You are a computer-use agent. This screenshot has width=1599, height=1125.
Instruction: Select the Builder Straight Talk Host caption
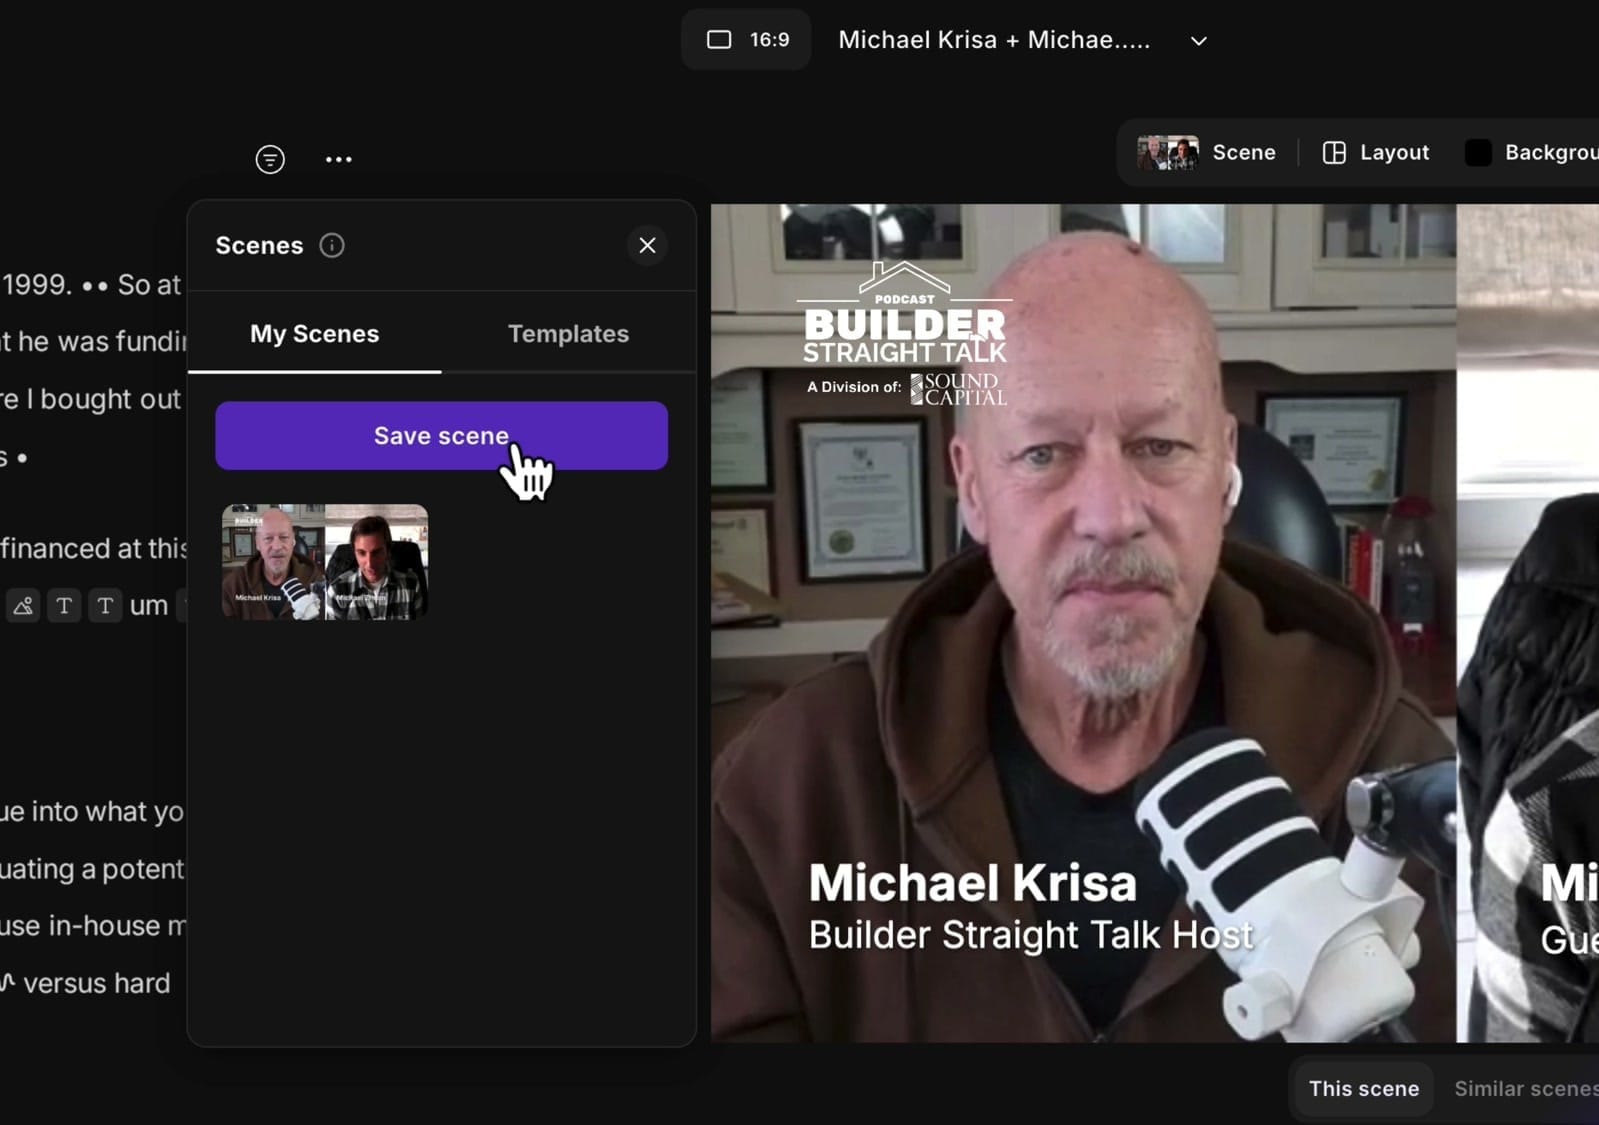pos(1030,935)
